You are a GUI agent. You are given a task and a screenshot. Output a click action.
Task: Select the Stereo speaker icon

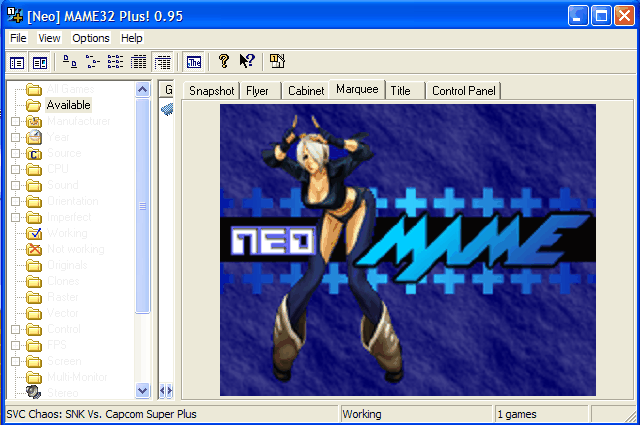pyautogui.click(x=34, y=392)
